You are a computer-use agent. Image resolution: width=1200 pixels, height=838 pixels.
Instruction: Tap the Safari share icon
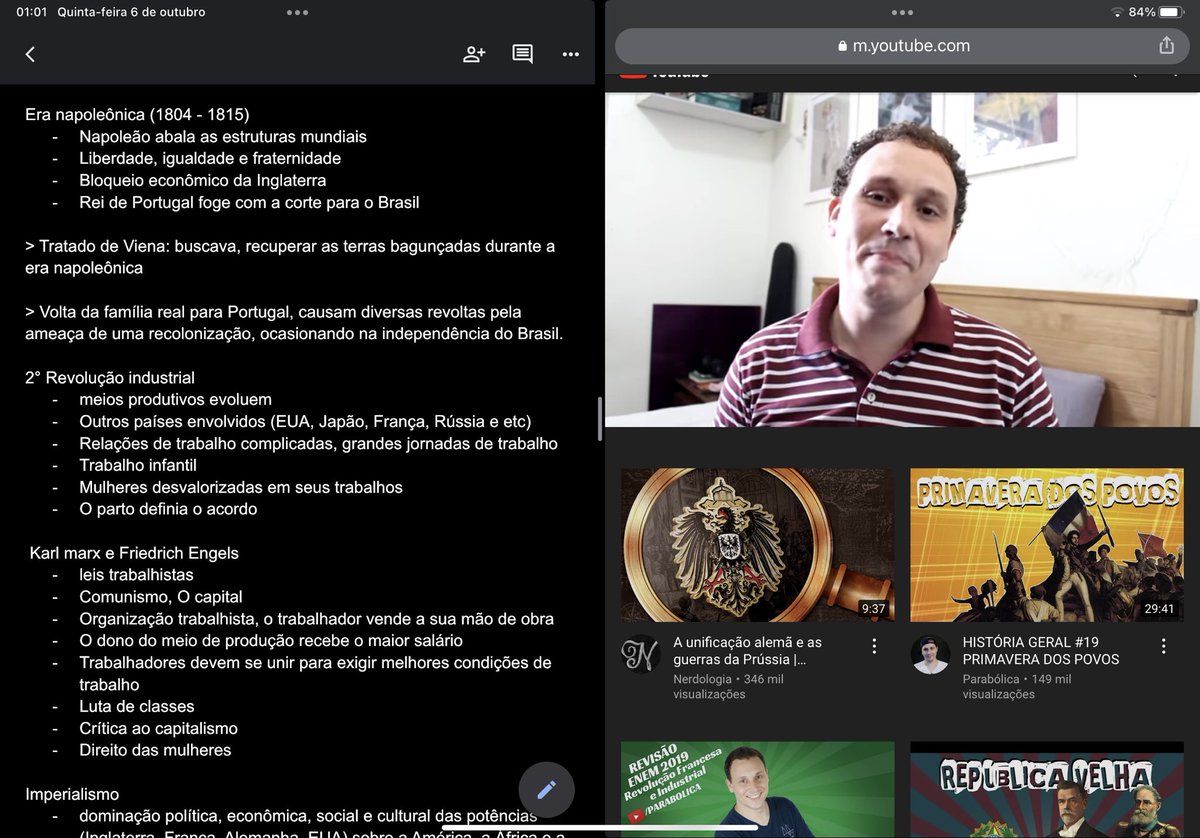[x=1166, y=46]
